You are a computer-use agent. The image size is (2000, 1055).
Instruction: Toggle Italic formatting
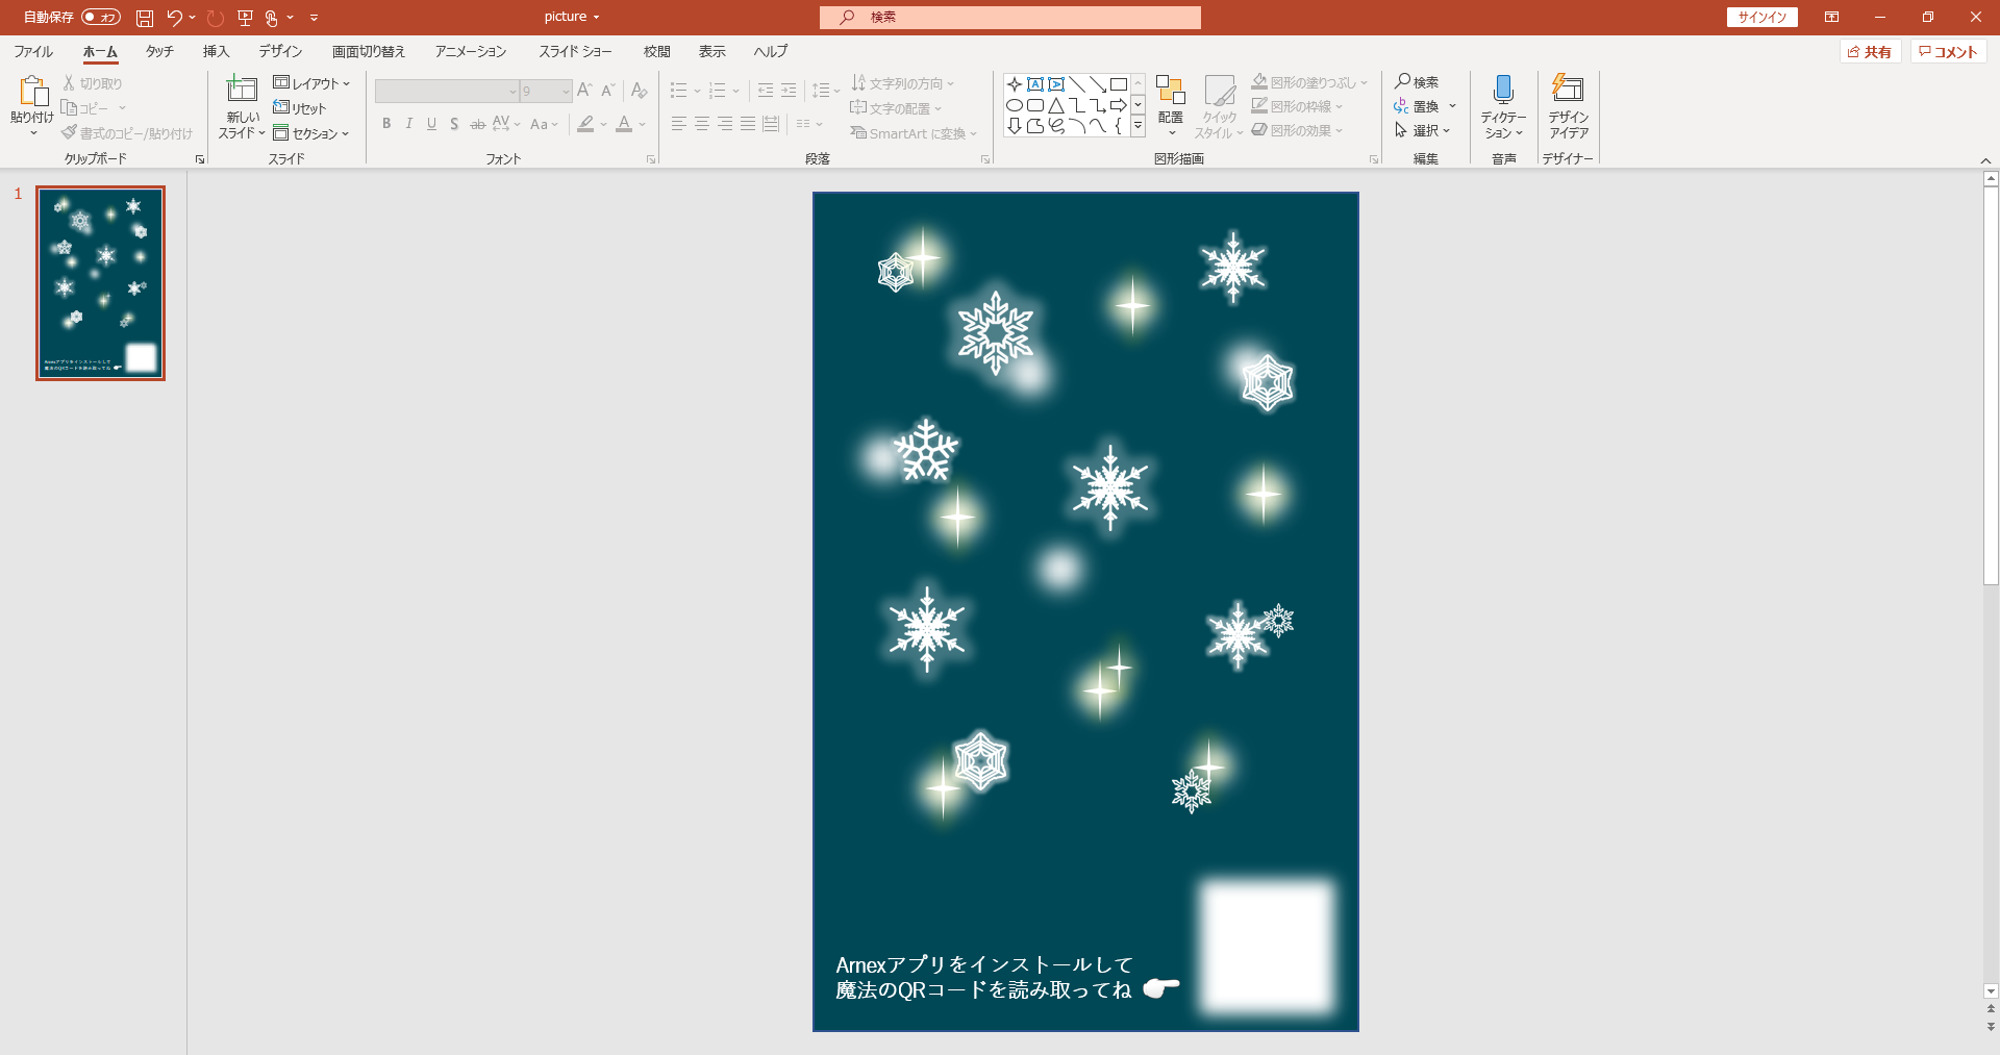coord(409,124)
